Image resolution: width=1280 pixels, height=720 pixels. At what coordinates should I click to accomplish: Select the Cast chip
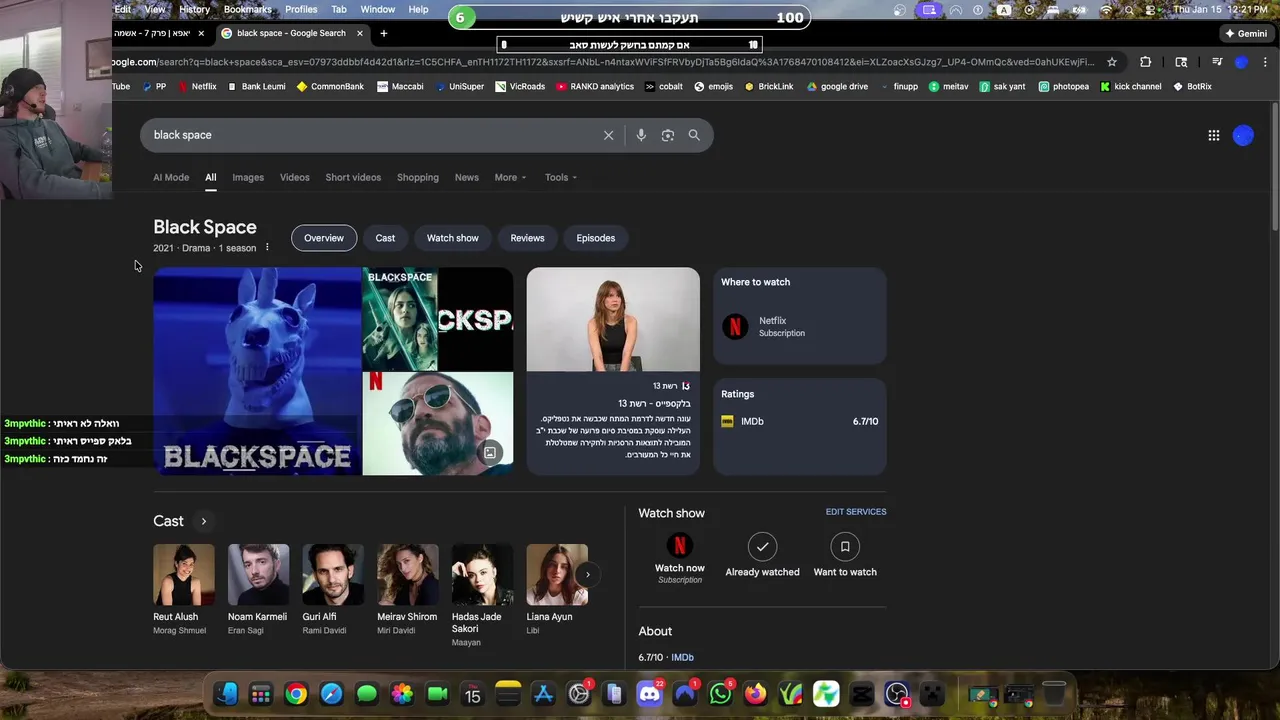pyautogui.click(x=385, y=238)
